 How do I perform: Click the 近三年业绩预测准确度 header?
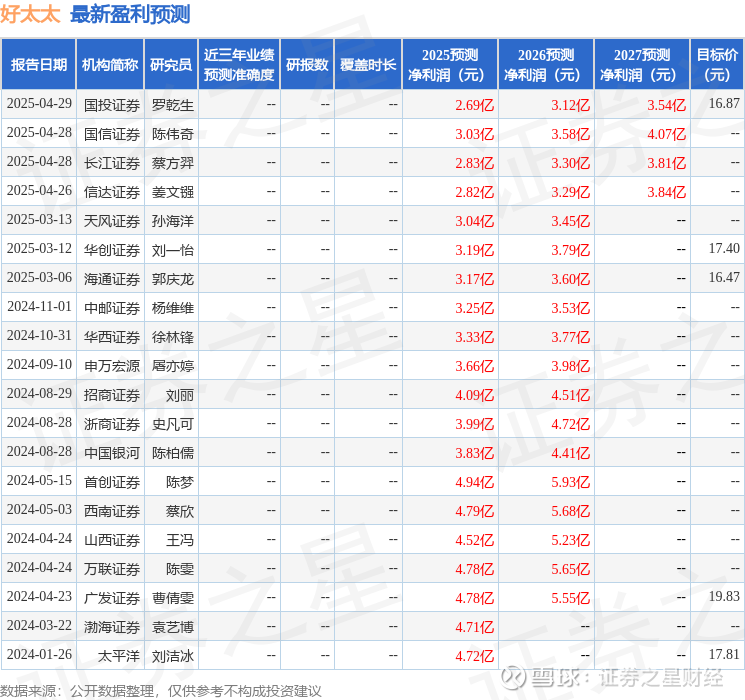[239, 65]
